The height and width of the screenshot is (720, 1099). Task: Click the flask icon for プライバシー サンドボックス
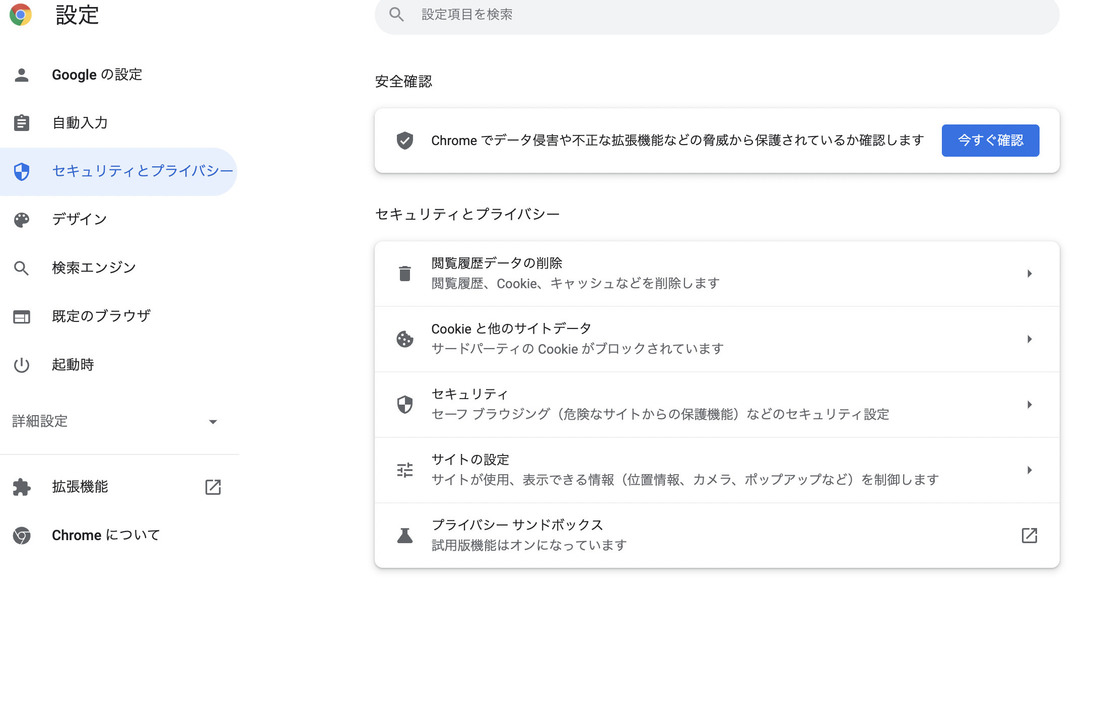pyautogui.click(x=405, y=536)
